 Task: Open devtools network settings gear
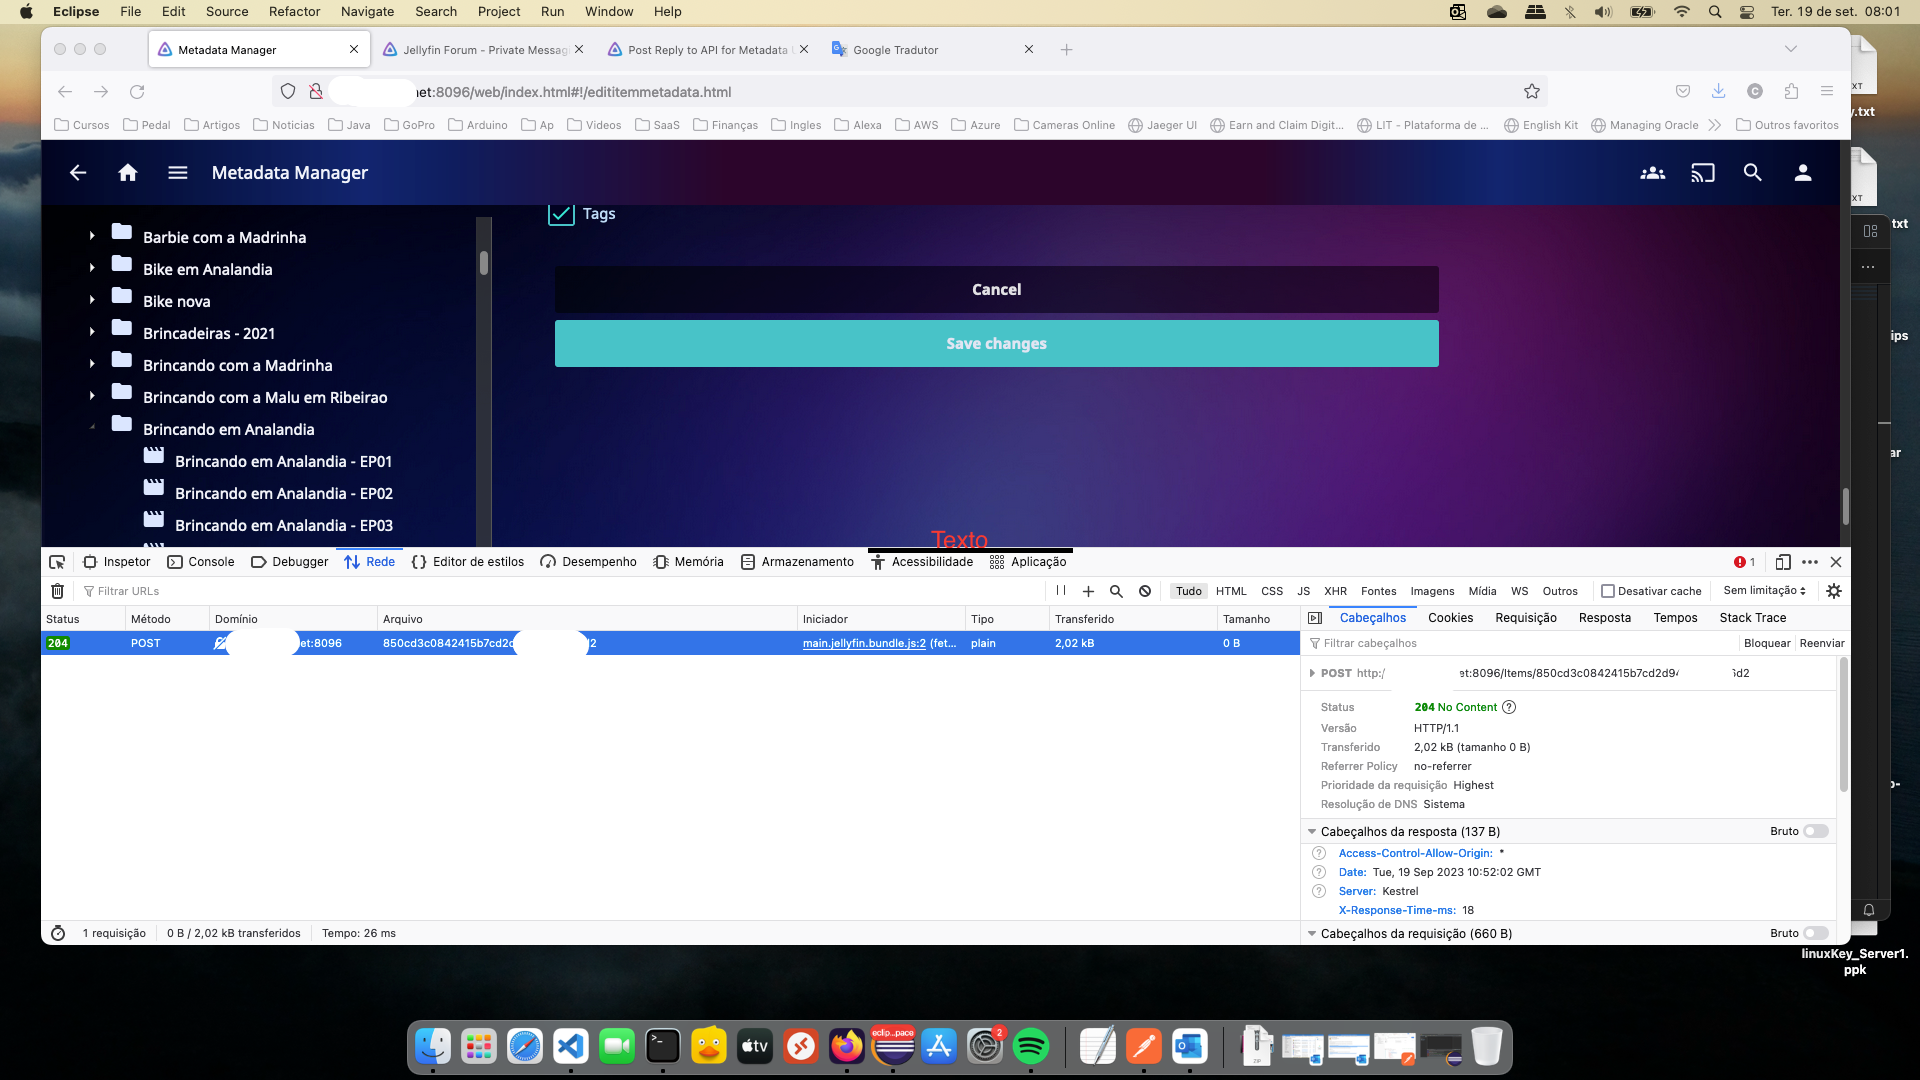1833,591
